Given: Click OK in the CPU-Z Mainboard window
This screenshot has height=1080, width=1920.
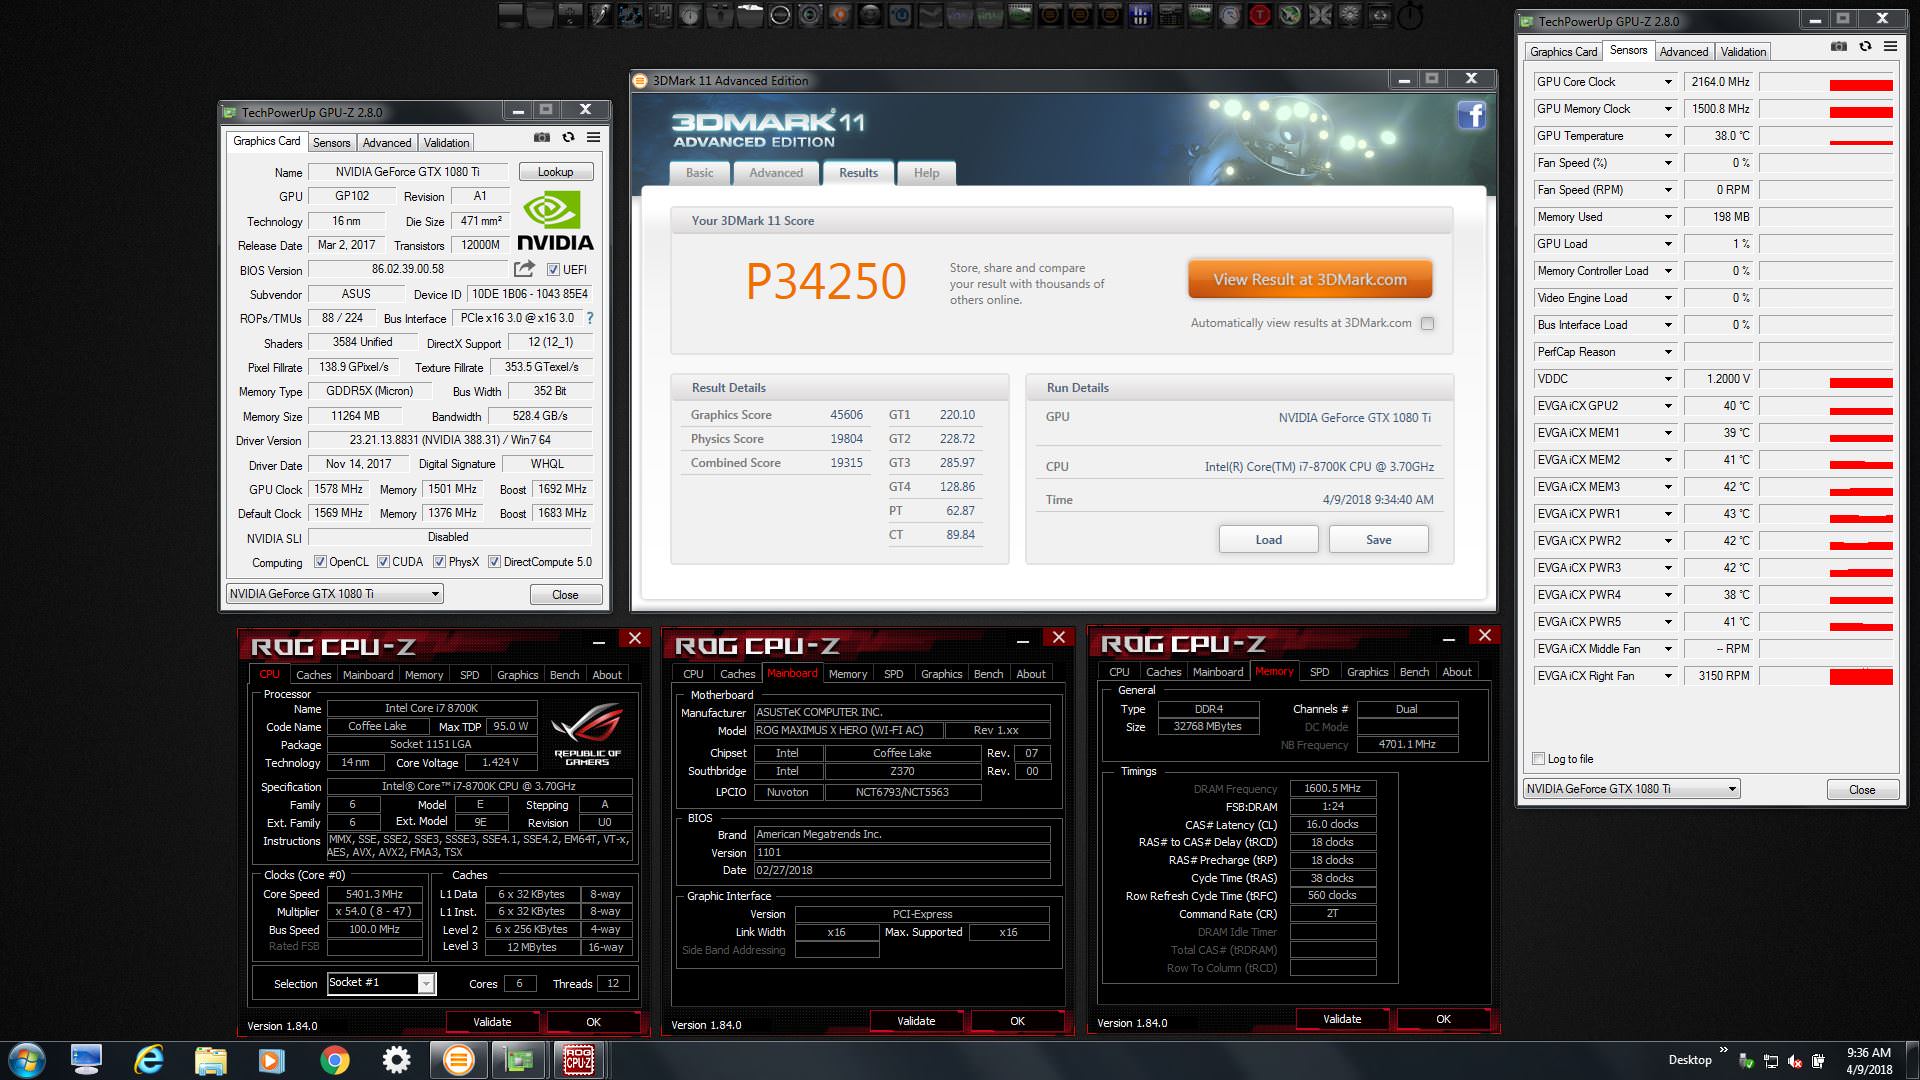Looking at the screenshot, I should [x=1017, y=1021].
